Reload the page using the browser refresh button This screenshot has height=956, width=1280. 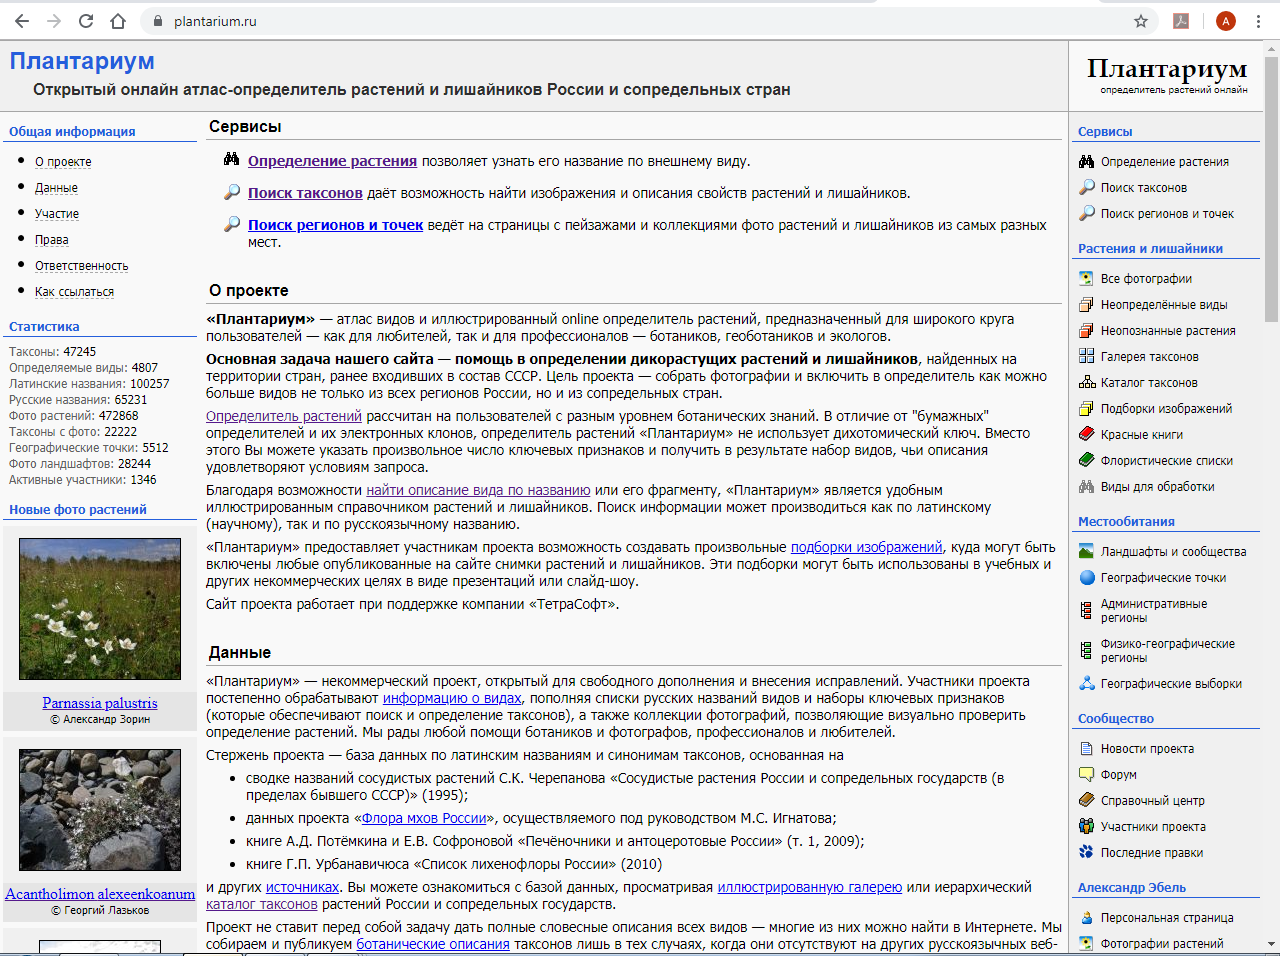(86, 21)
